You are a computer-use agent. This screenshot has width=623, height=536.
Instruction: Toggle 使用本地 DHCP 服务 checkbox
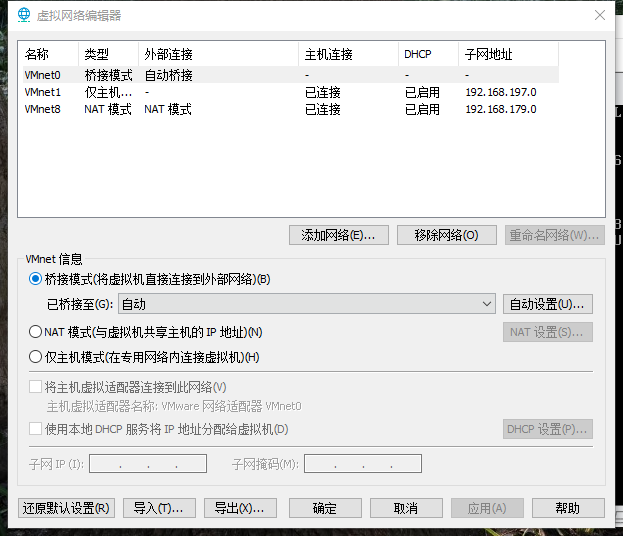pos(35,429)
